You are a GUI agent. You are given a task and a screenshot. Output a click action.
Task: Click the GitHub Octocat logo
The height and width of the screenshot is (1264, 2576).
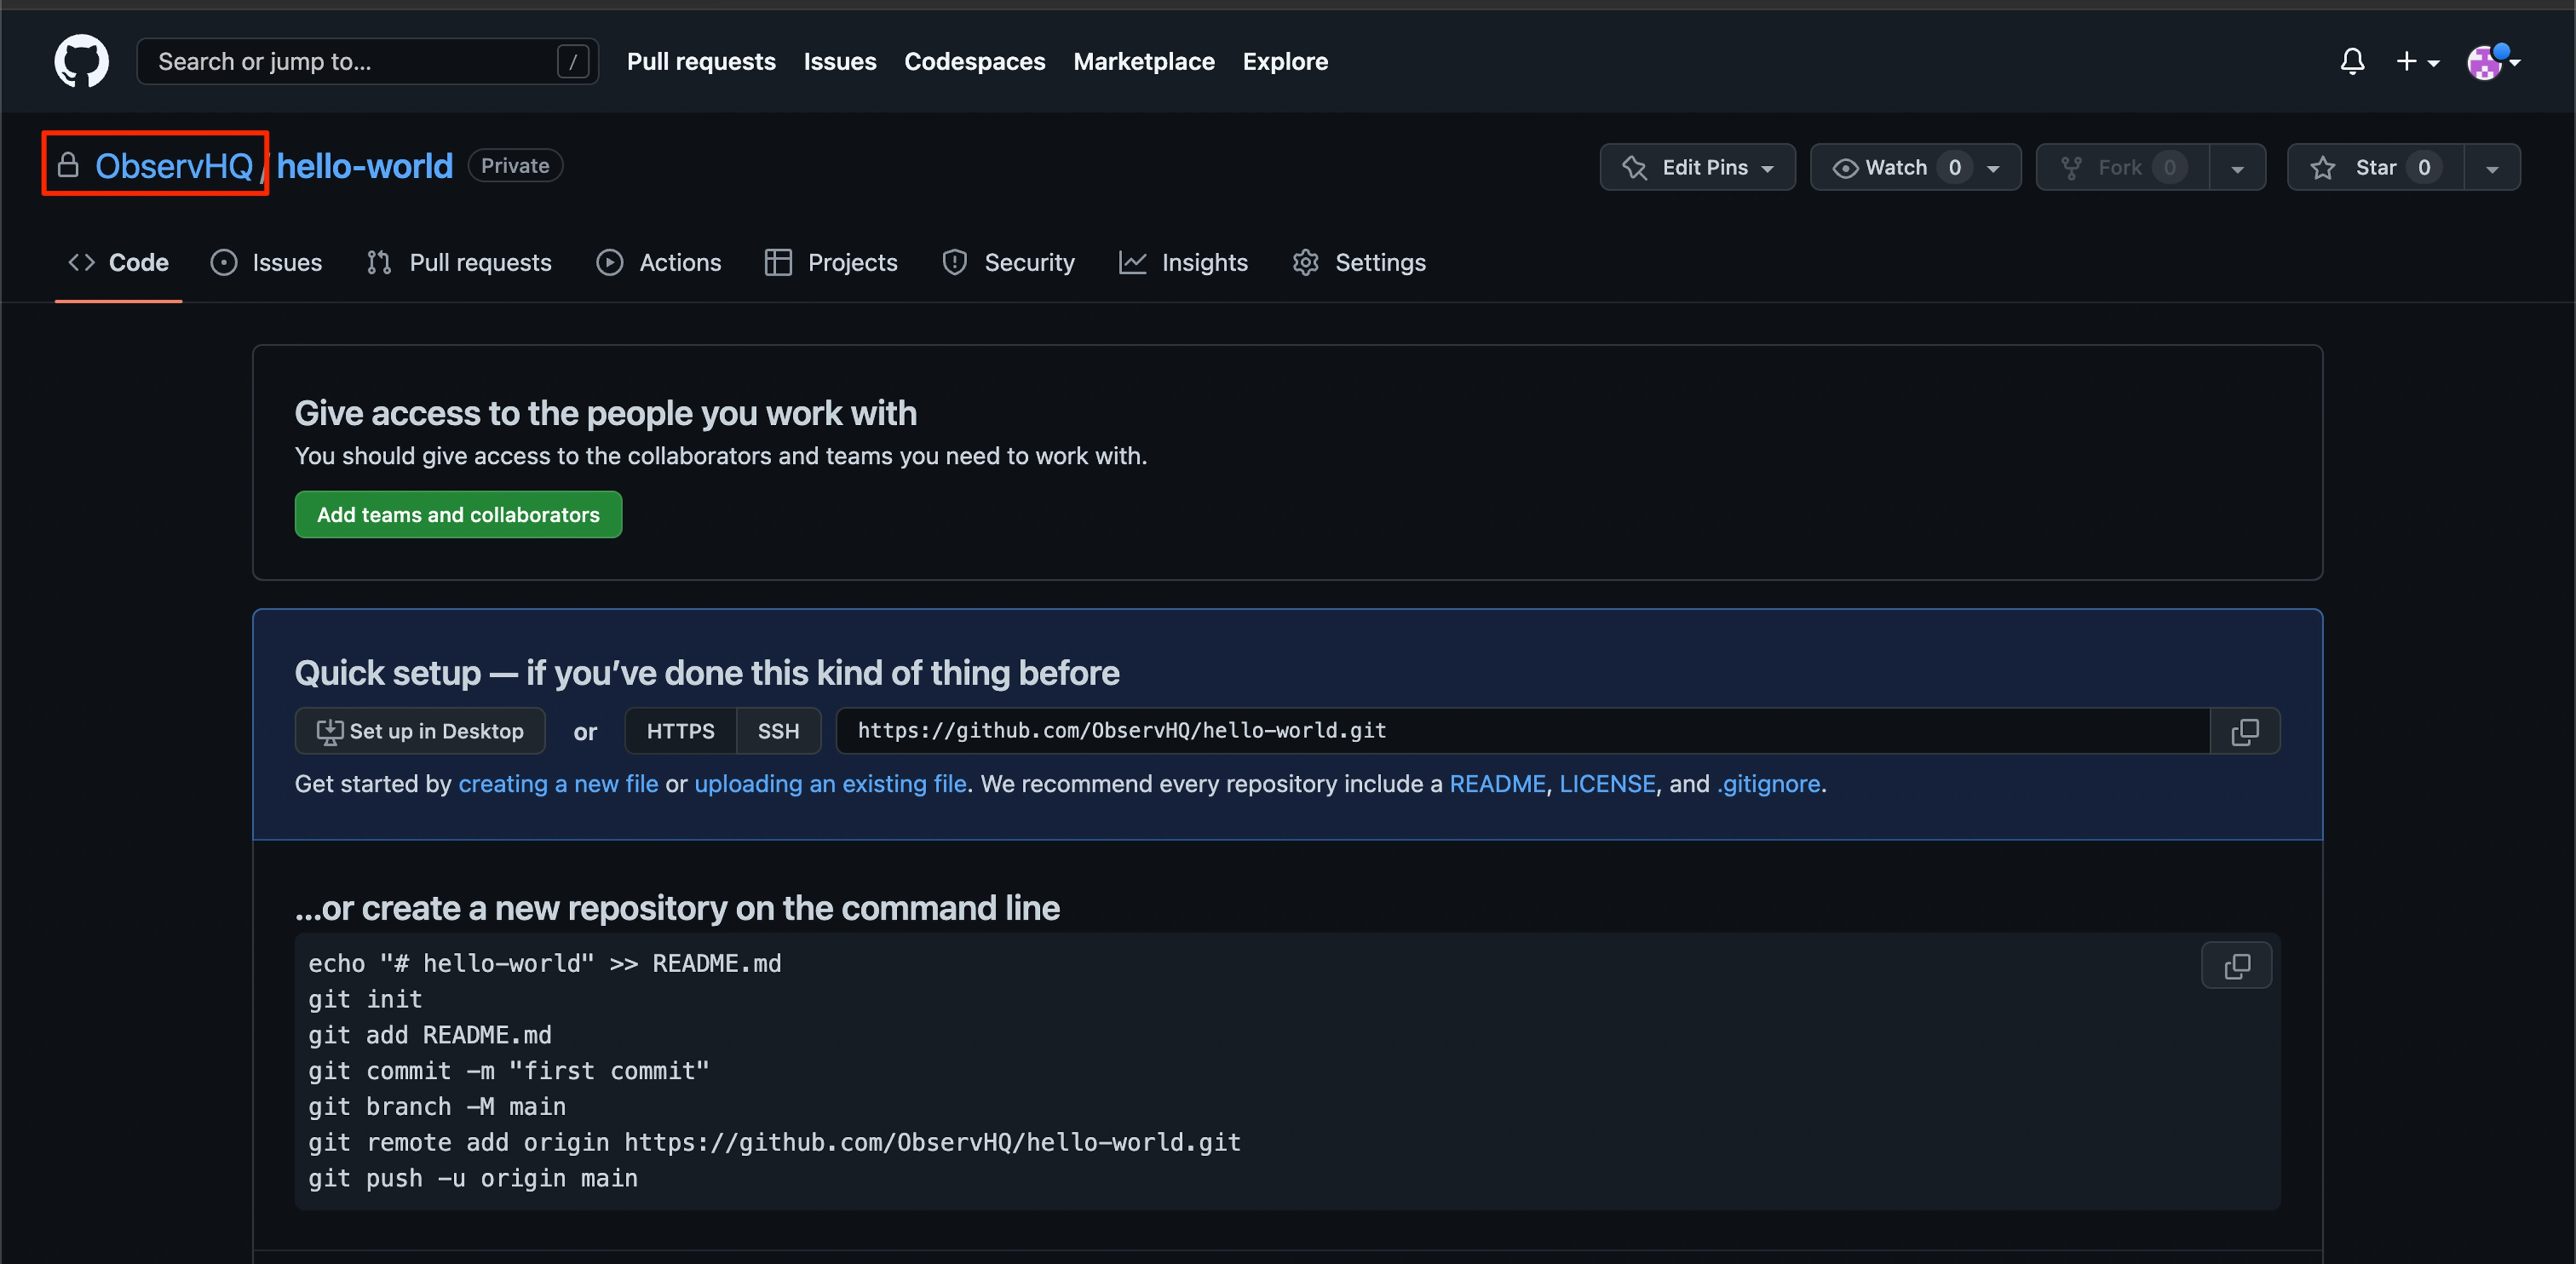pos(81,61)
